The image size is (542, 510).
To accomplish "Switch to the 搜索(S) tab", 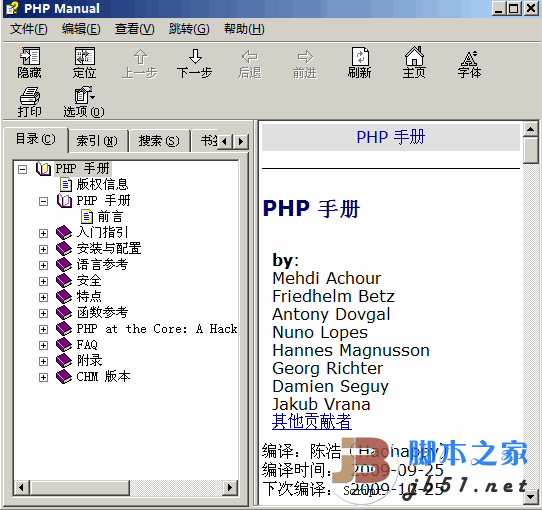I will point(159,141).
